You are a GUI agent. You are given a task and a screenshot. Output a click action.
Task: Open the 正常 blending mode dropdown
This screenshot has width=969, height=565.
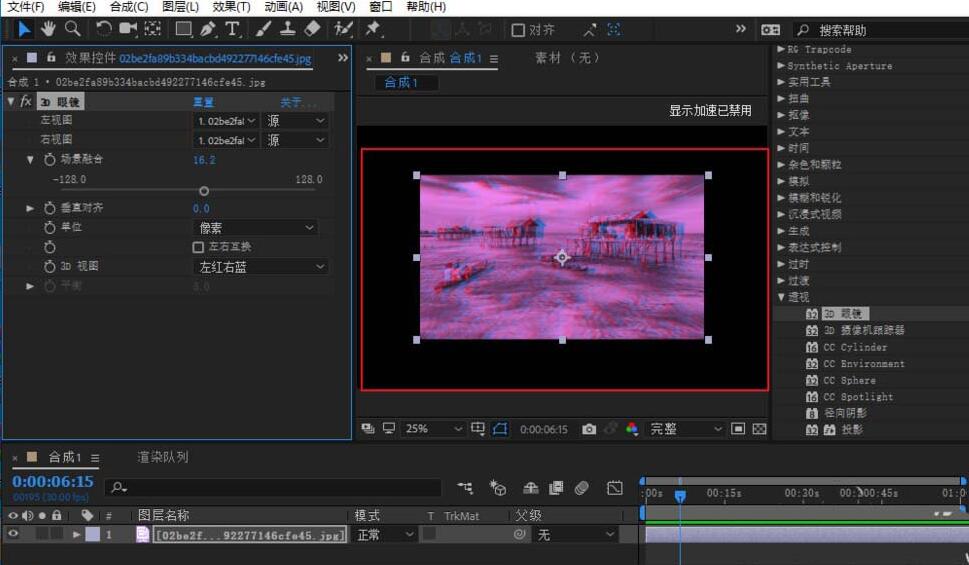coord(384,534)
